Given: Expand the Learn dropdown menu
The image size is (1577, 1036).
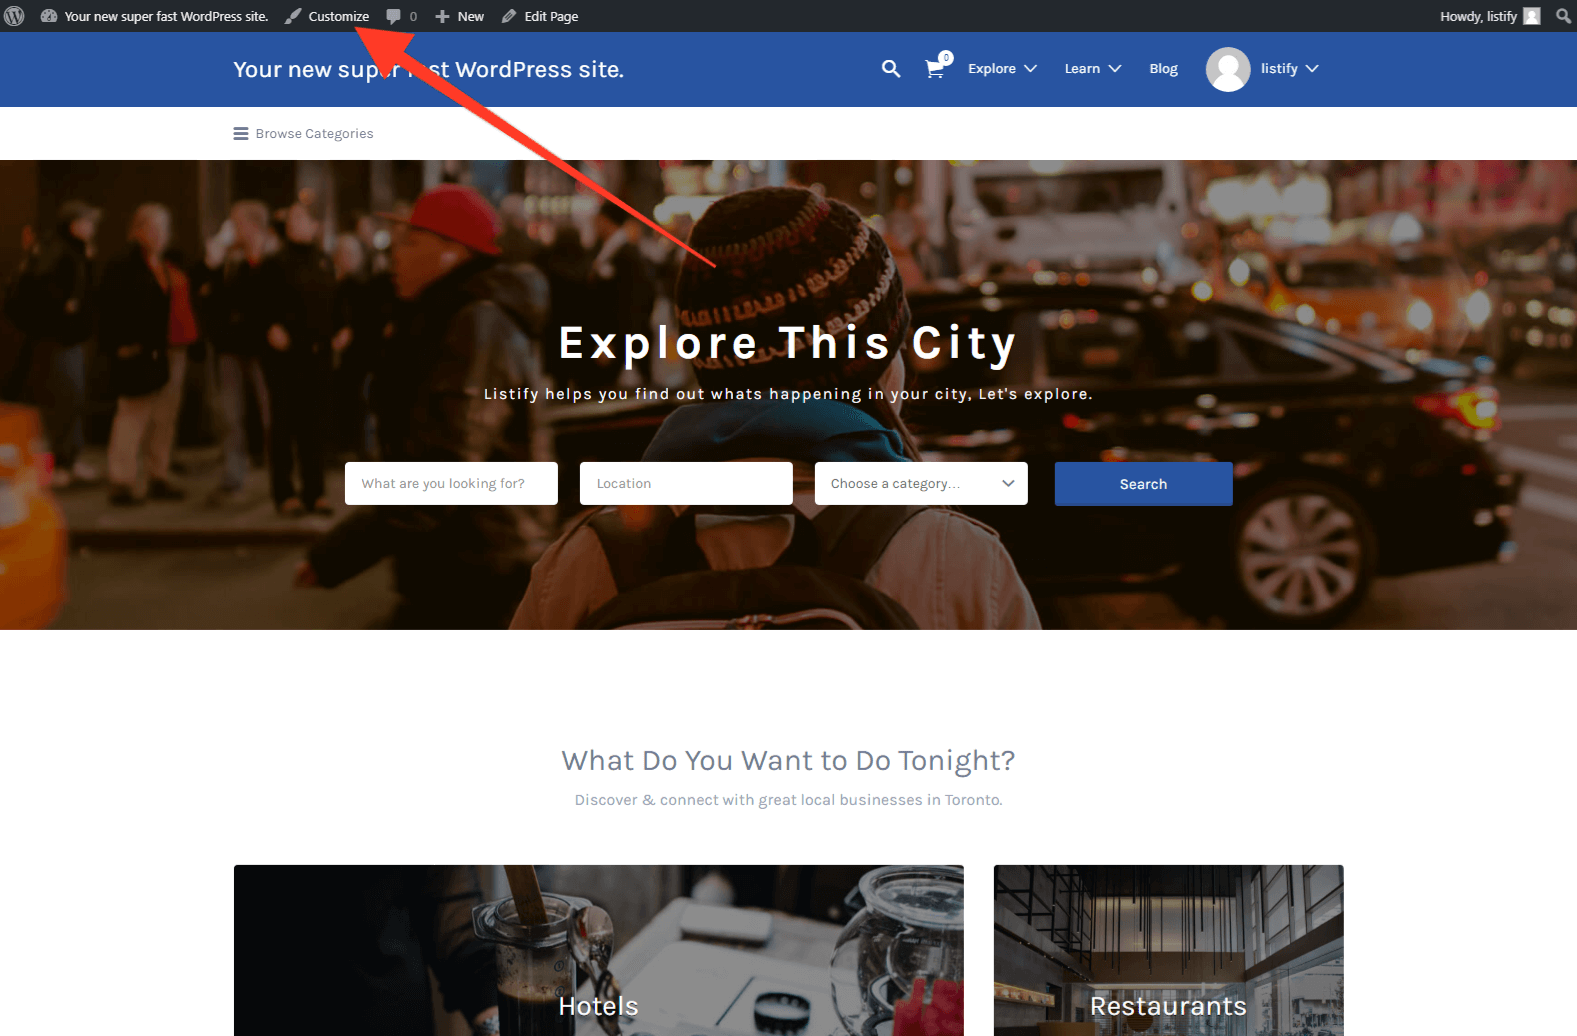Looking at the screenshot, I should (1092, 68).
